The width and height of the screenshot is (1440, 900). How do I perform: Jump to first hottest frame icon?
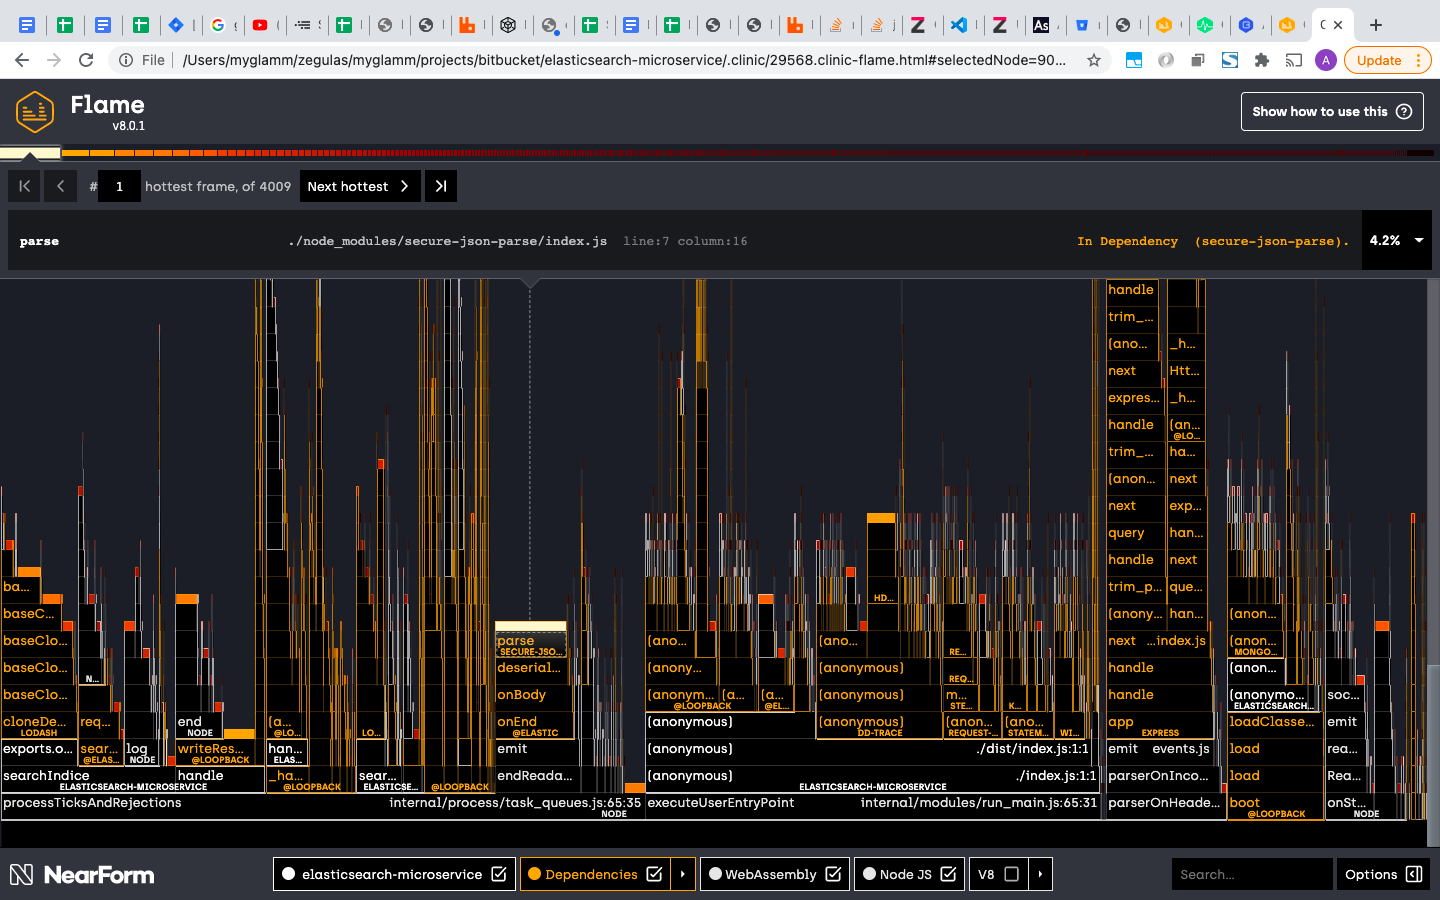point(25,186)
